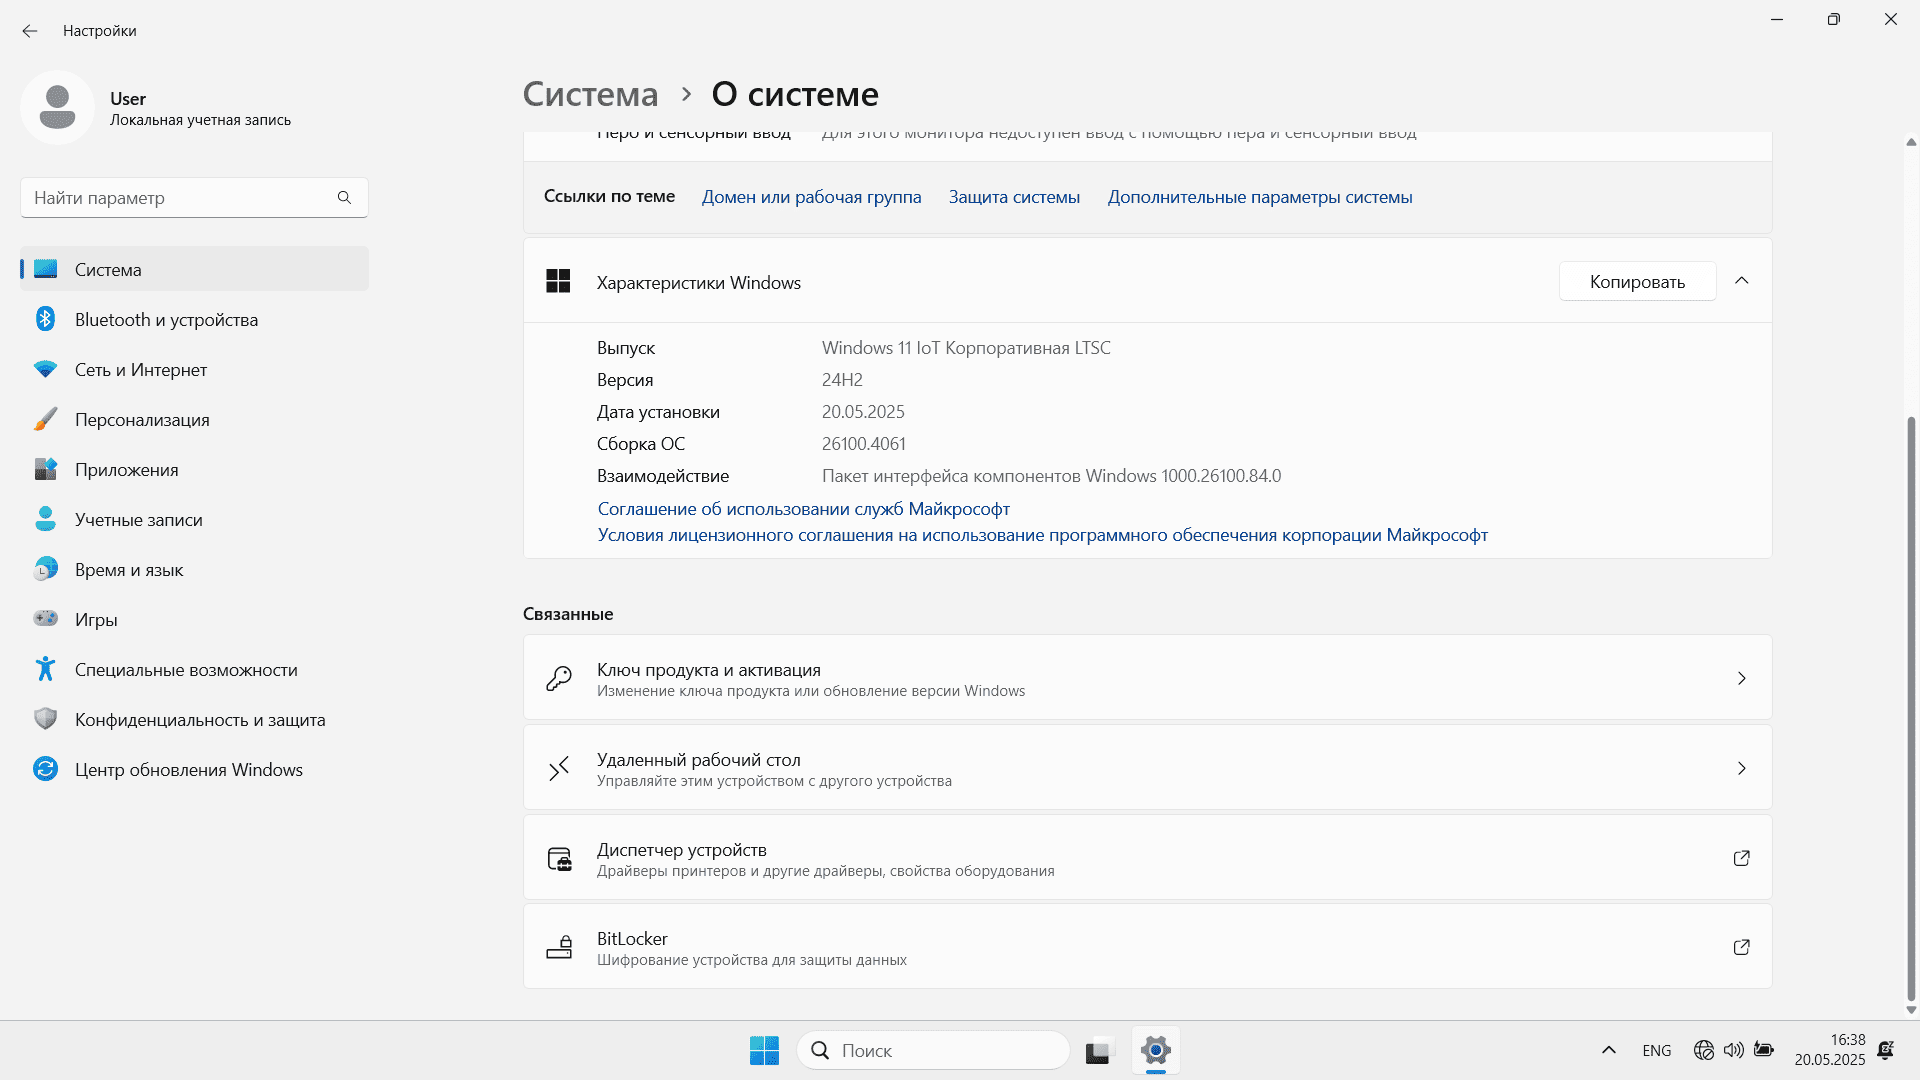Click the battery tray icon
The image size is (1920, 1080).
1764,1050
